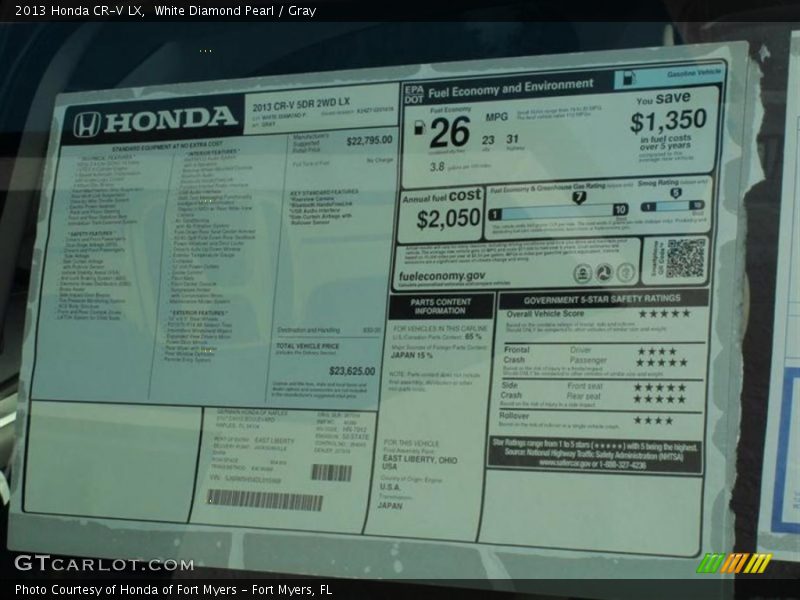Click the '$23,625.00' total price
Image resolution: width=800 pixels, height=600 pixels.
coord(352,371)
